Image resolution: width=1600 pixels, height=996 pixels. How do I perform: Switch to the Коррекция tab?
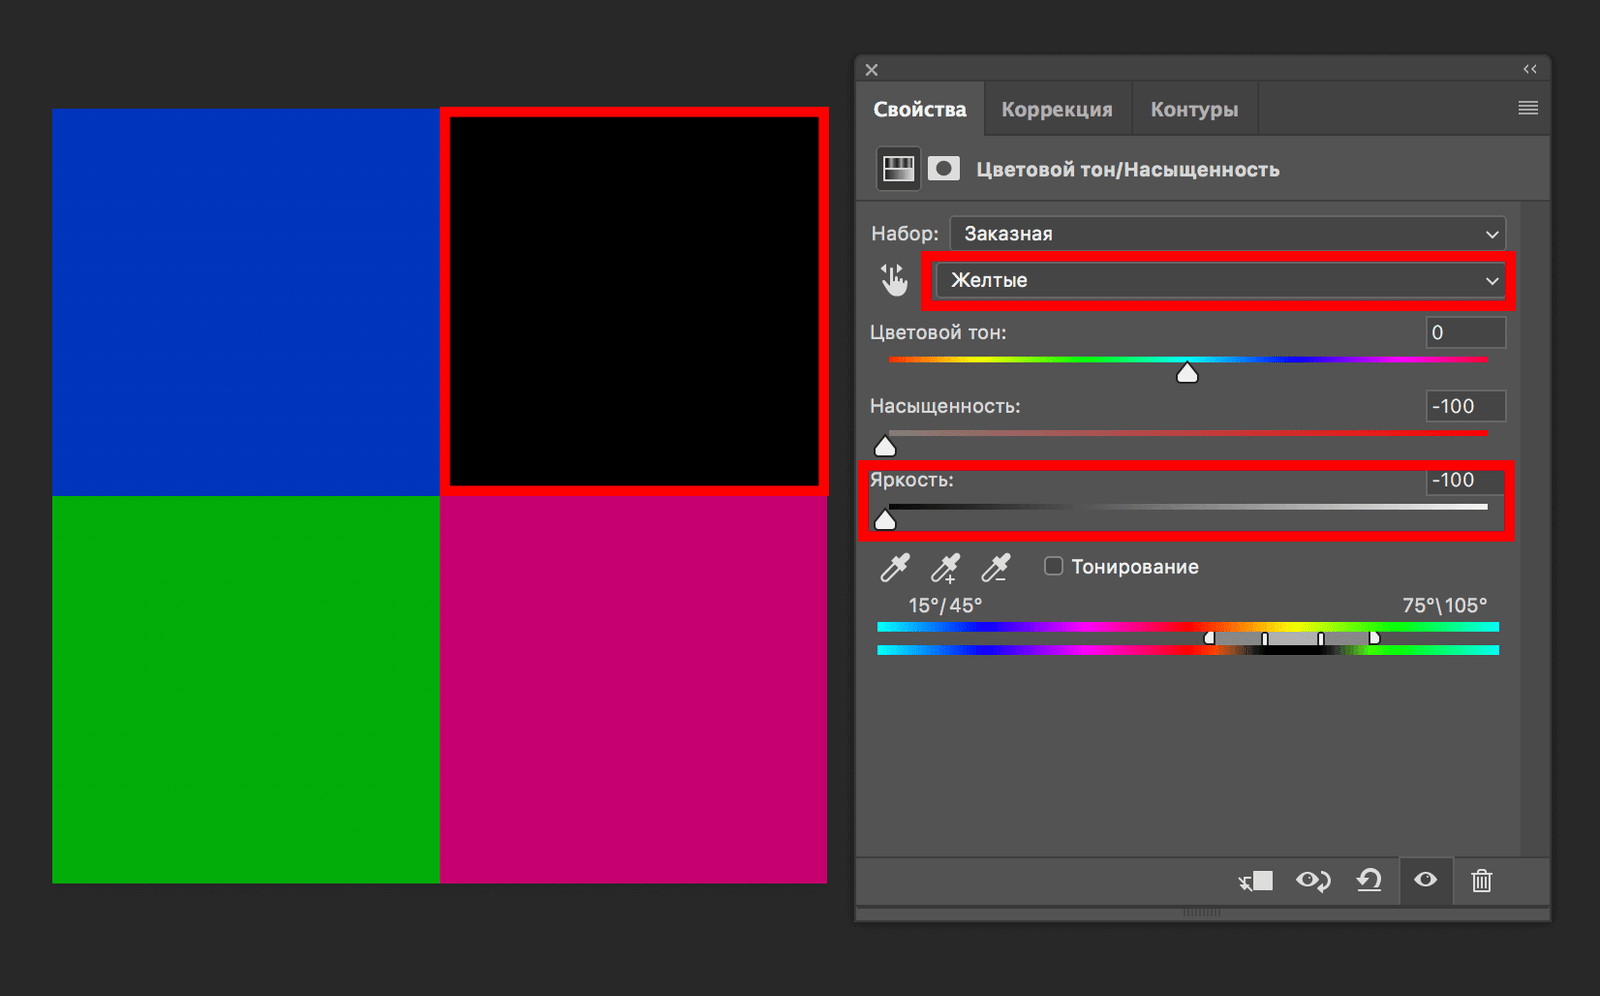click(x=1056, y=108)
